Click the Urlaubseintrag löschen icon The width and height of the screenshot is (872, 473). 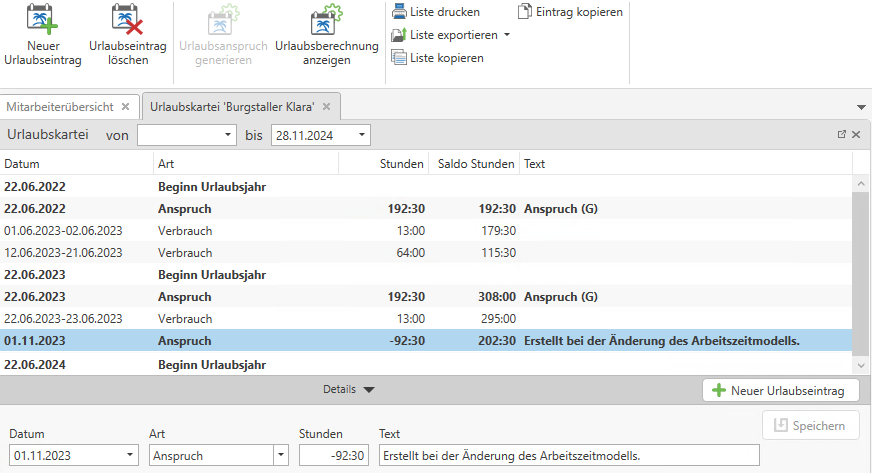coord(128,21)
